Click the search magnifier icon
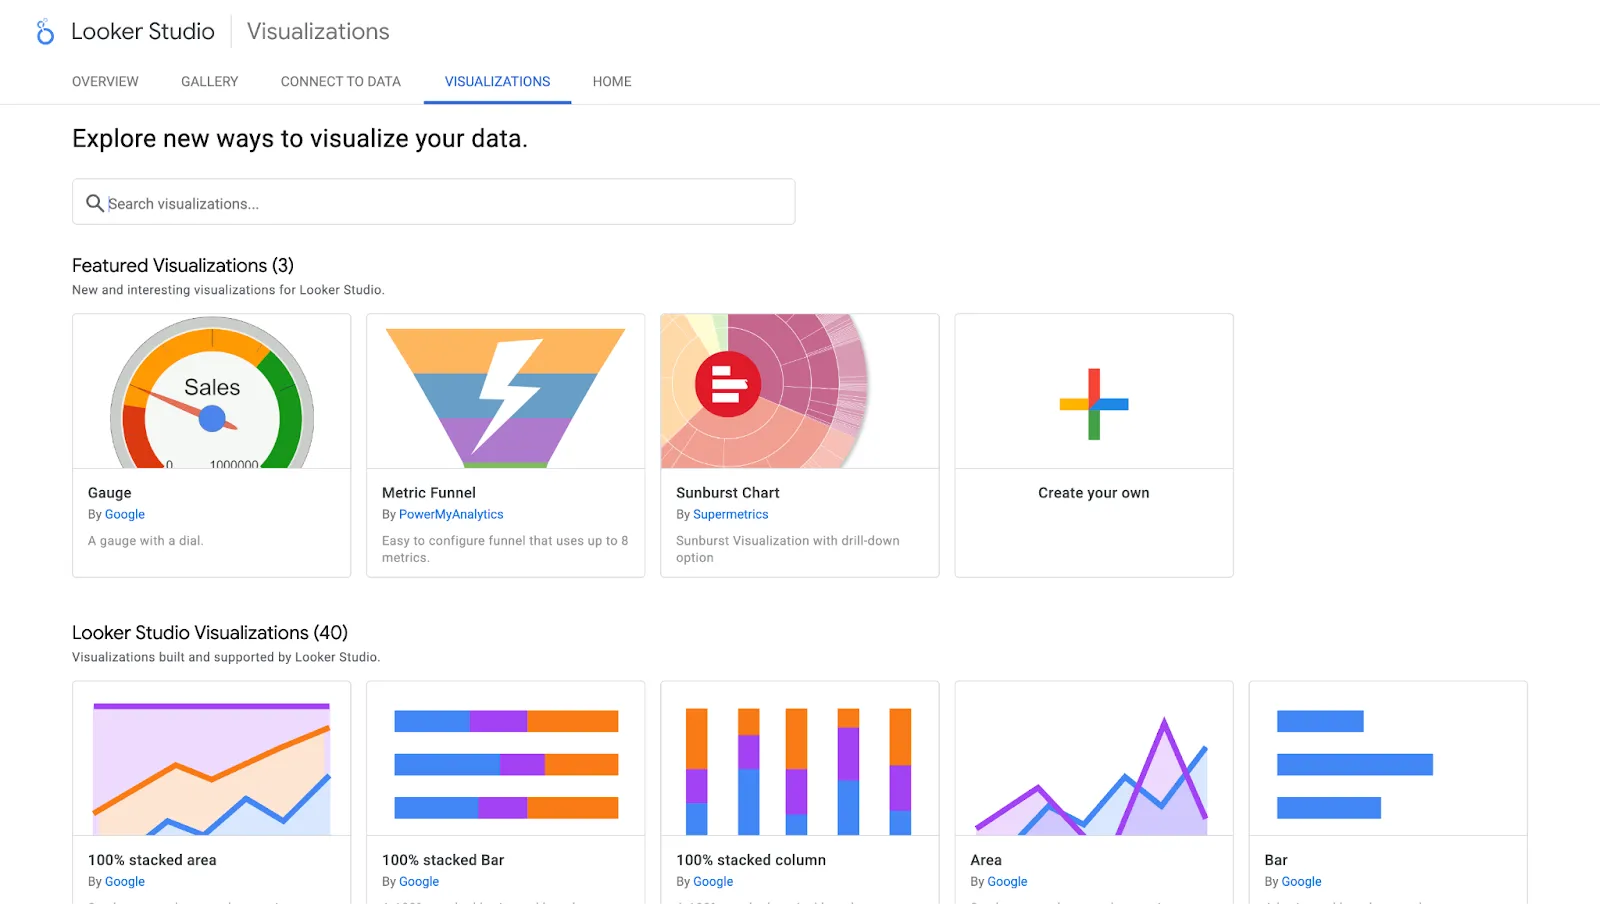Image resolution: width=1600 pixels, height=904 pixels. 96,202
